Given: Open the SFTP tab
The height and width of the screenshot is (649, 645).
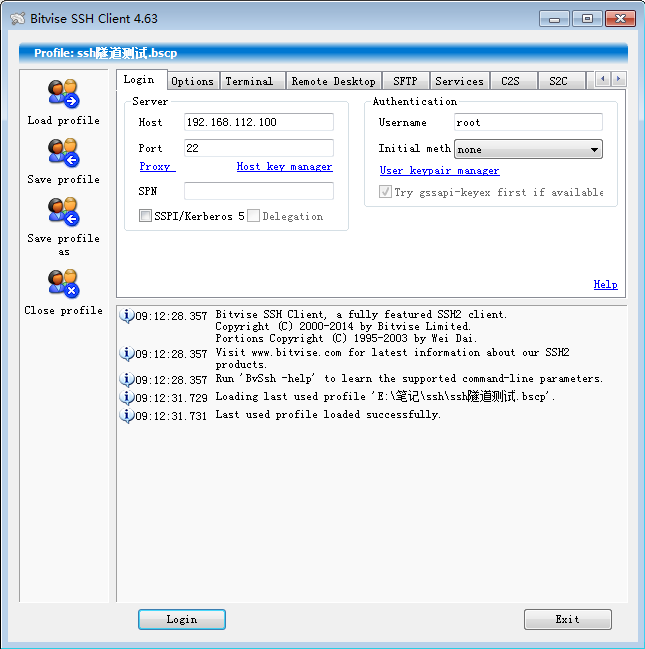Looking at the screenshot, I should coord(405,81).
